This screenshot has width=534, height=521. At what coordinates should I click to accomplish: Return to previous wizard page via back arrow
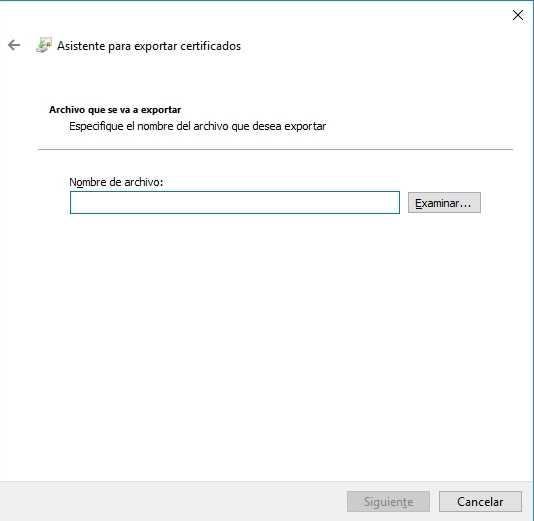(14, 45)
